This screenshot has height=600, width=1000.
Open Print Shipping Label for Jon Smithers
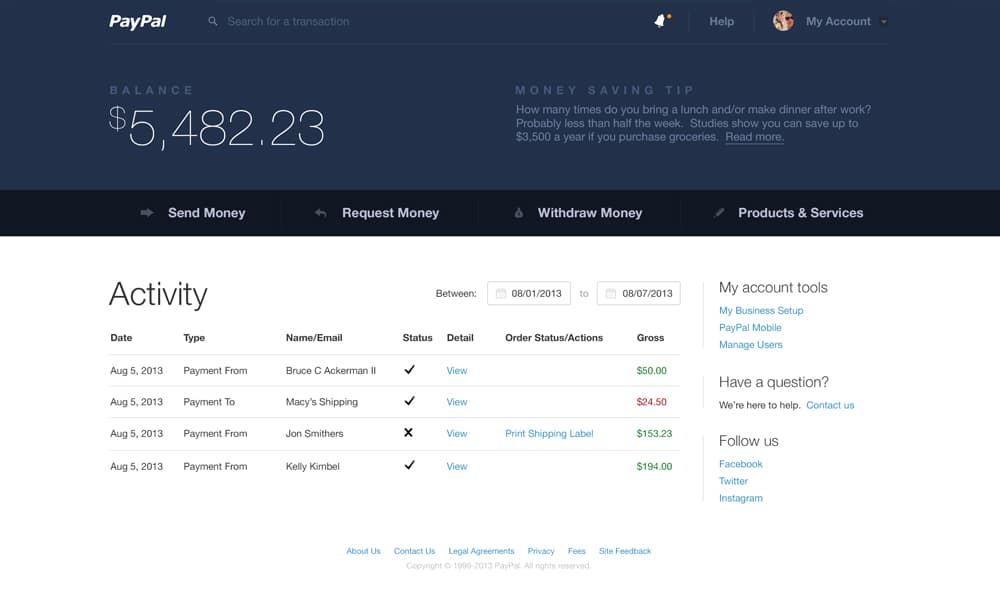tap(551, 433)
